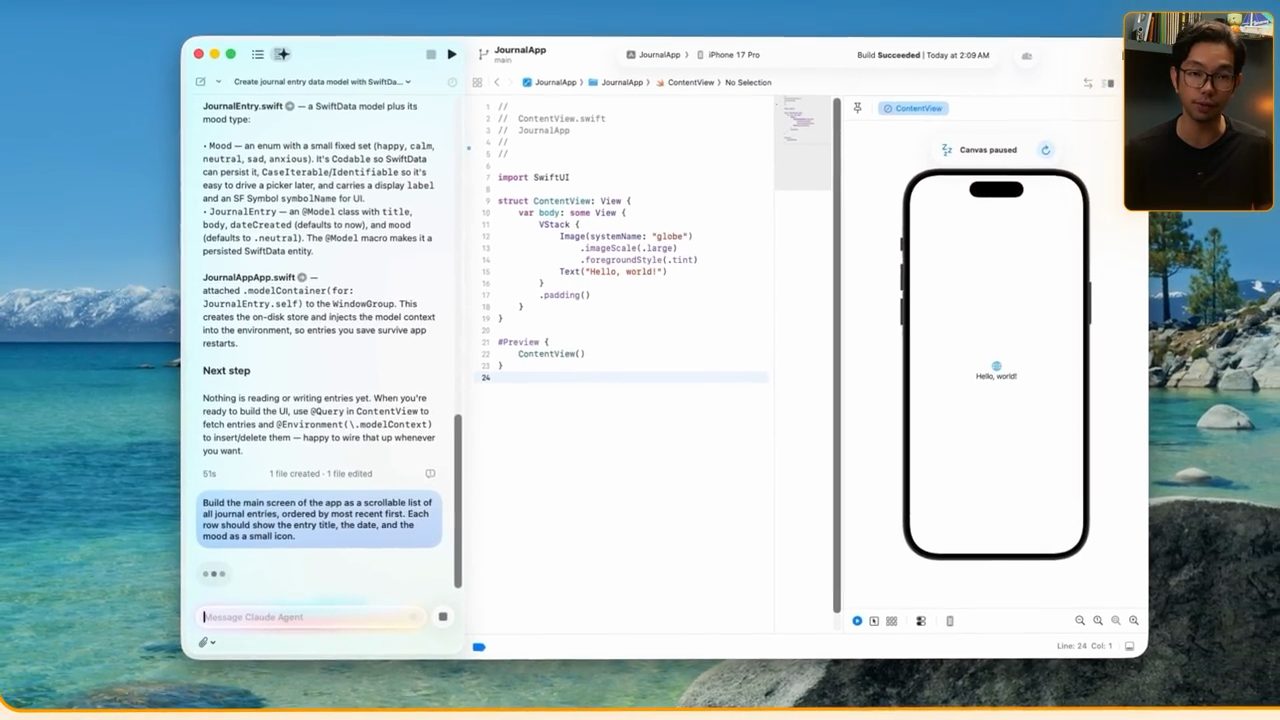
Task: Open the editor related items grid icon
Action: pos(478,82)
